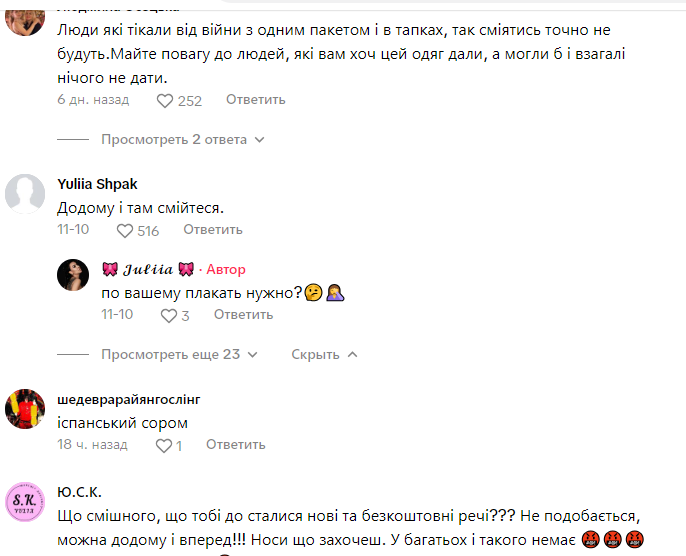Like the 'іспанський сором' comment
The height and width of the screenshot is (556, 686).
[x=164, y=446]
